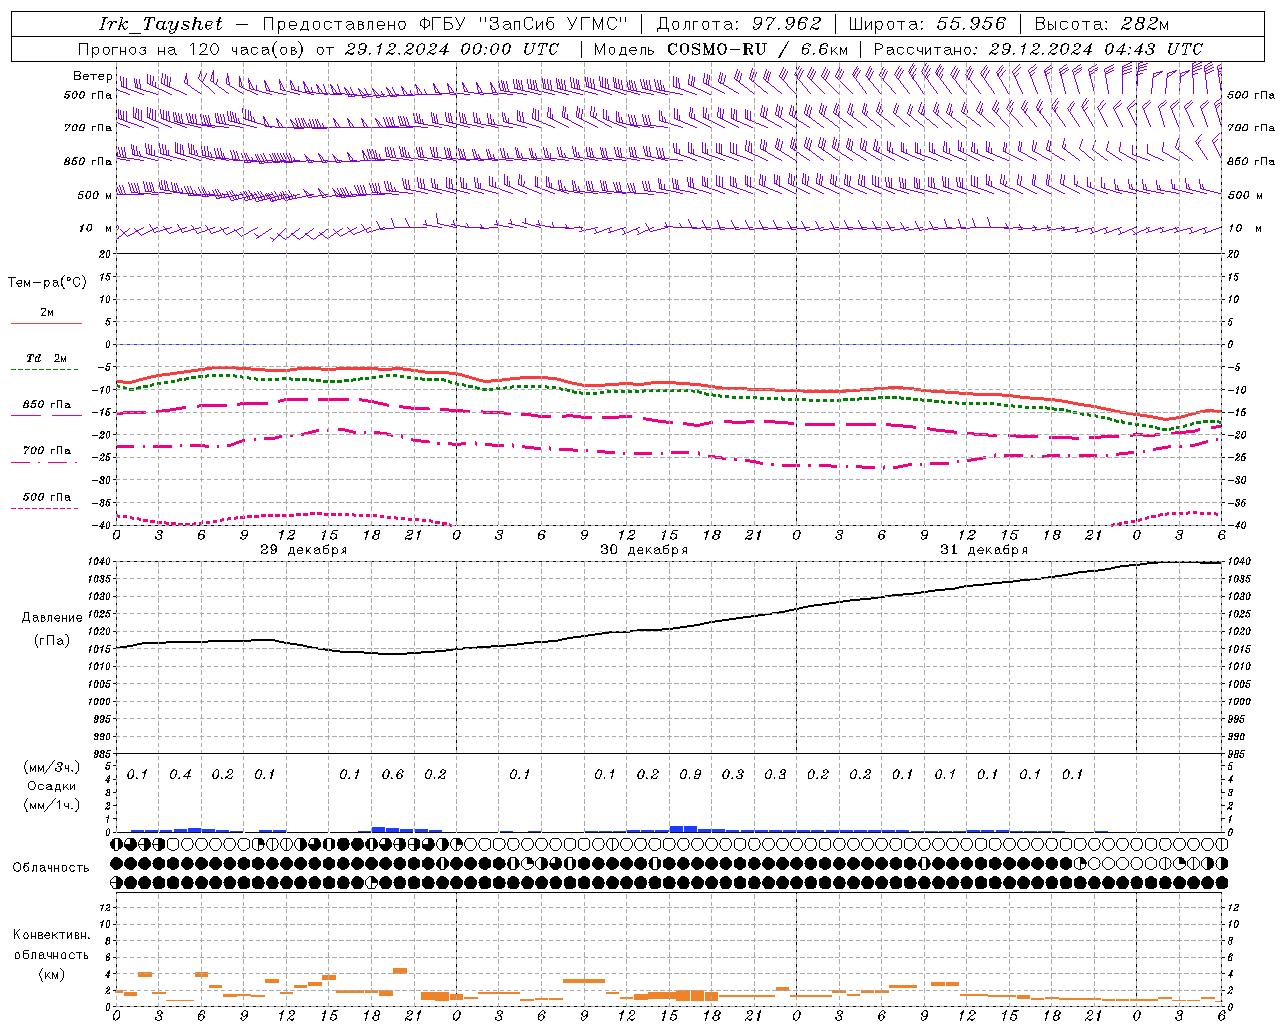Select the 31 декабря date marker

point(984,550)
